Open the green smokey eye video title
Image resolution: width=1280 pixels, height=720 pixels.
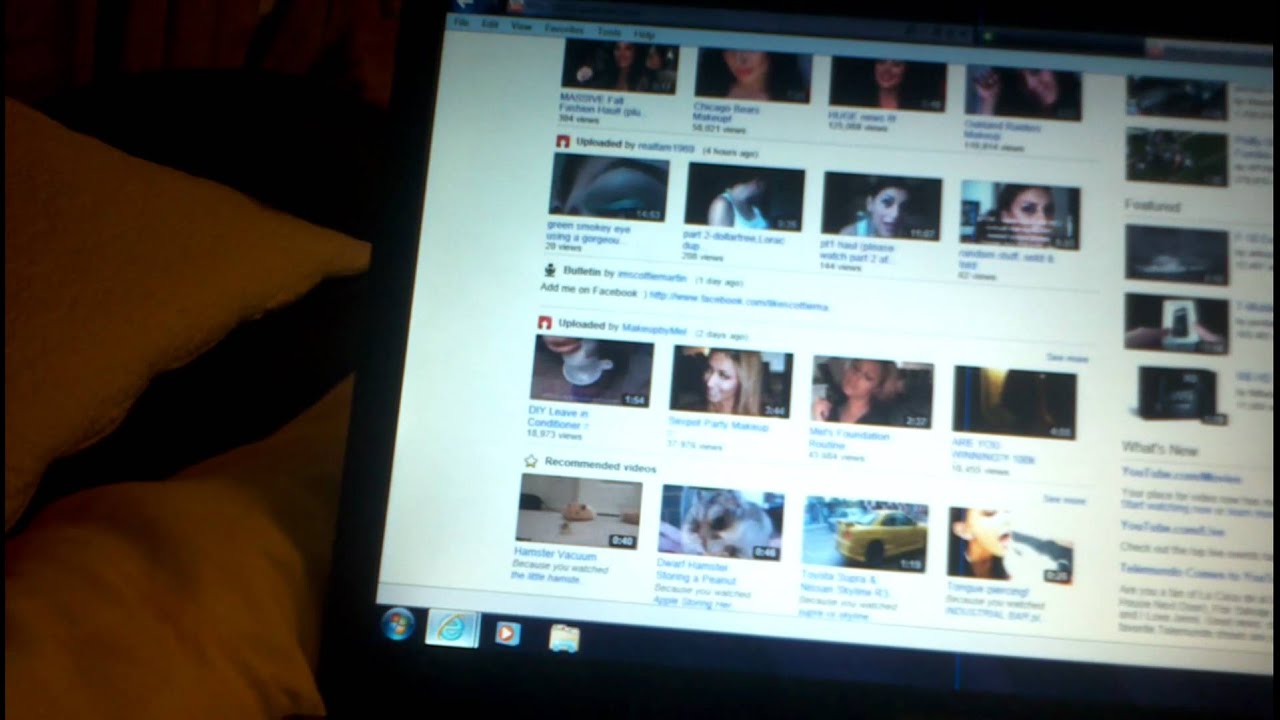[x=589, y=233]
